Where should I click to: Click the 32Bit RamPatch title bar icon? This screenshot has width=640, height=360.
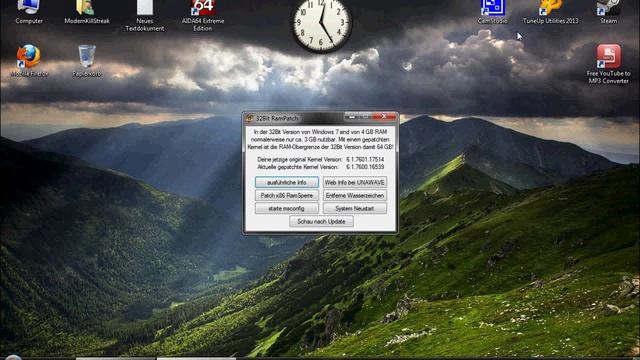pos(249,118)
